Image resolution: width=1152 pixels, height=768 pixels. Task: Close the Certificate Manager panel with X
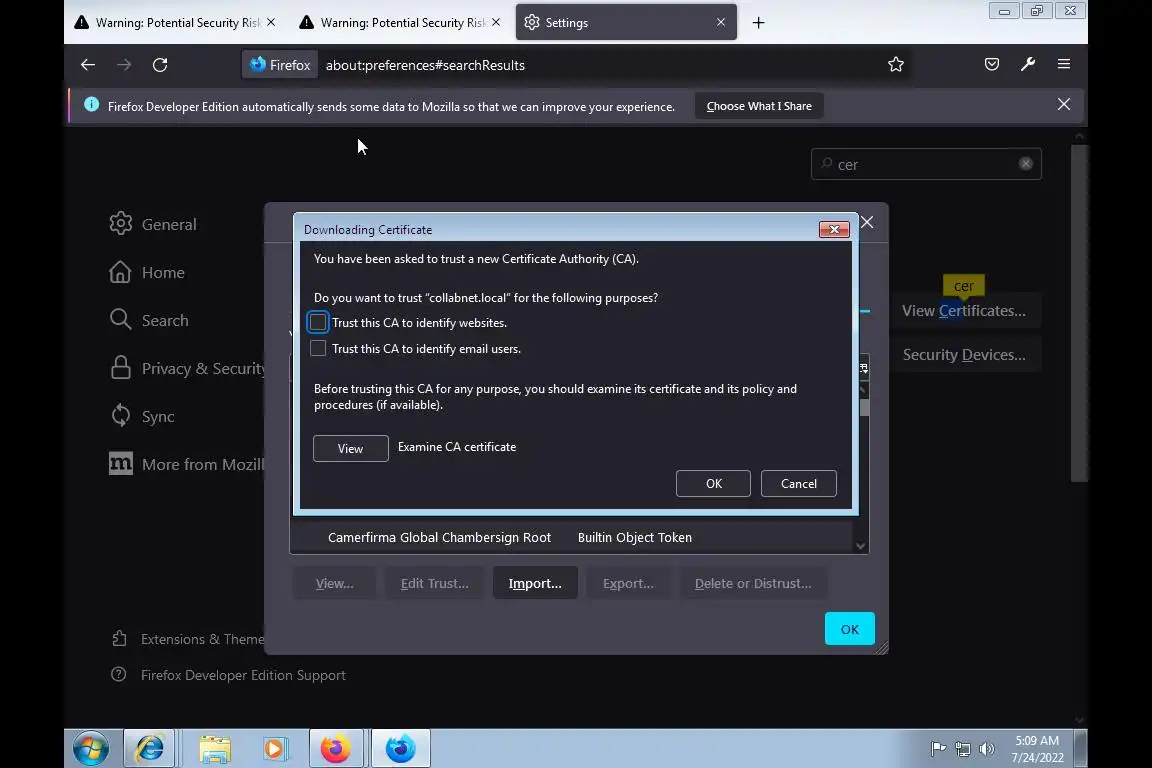(x=867, y=222)
